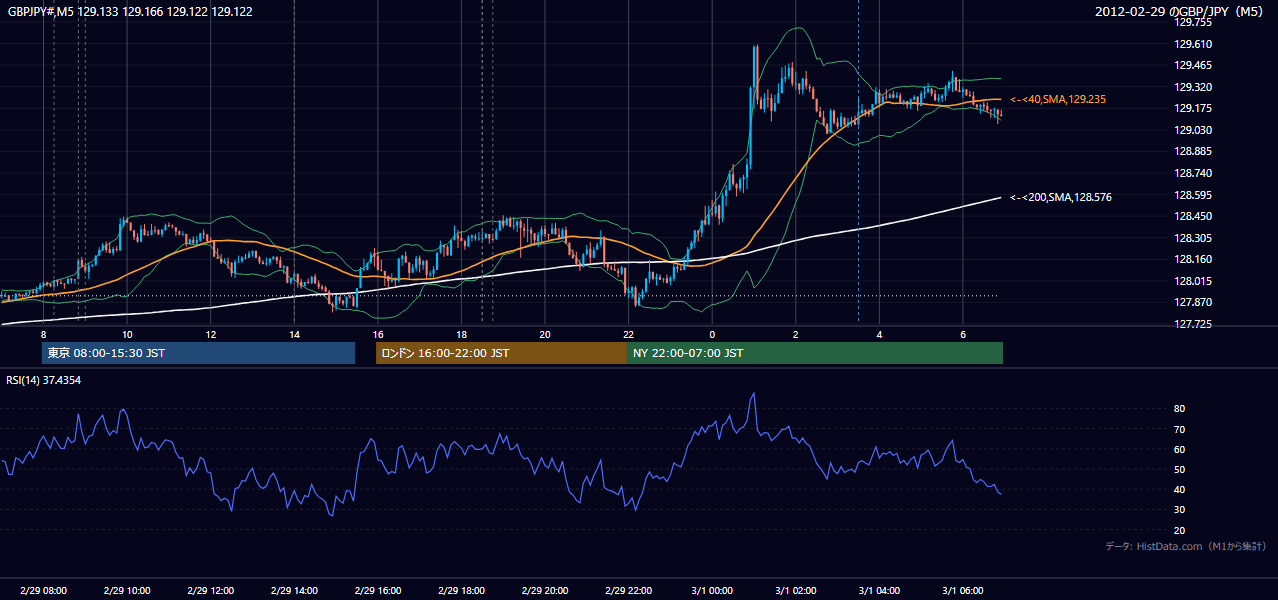Click the RSI(14) 37.4354 indicator label

pos(44,380)
